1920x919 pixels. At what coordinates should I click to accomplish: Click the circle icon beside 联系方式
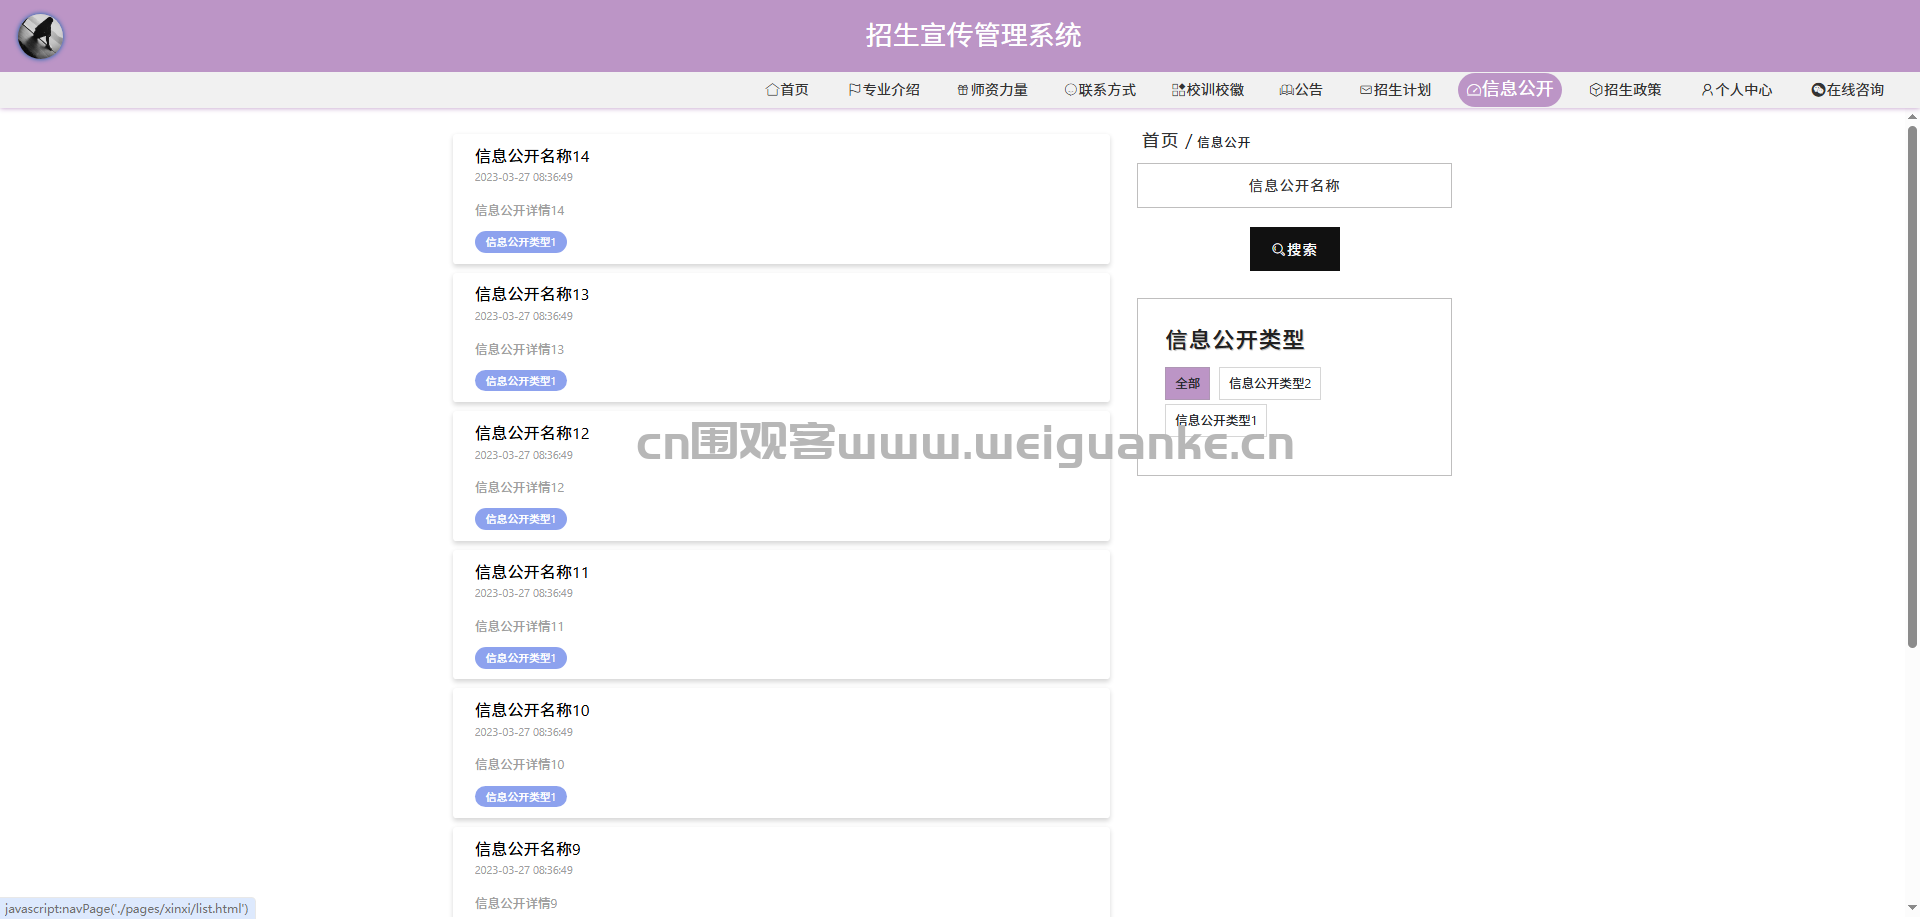pyautogui.click(x=1071, y=90)
